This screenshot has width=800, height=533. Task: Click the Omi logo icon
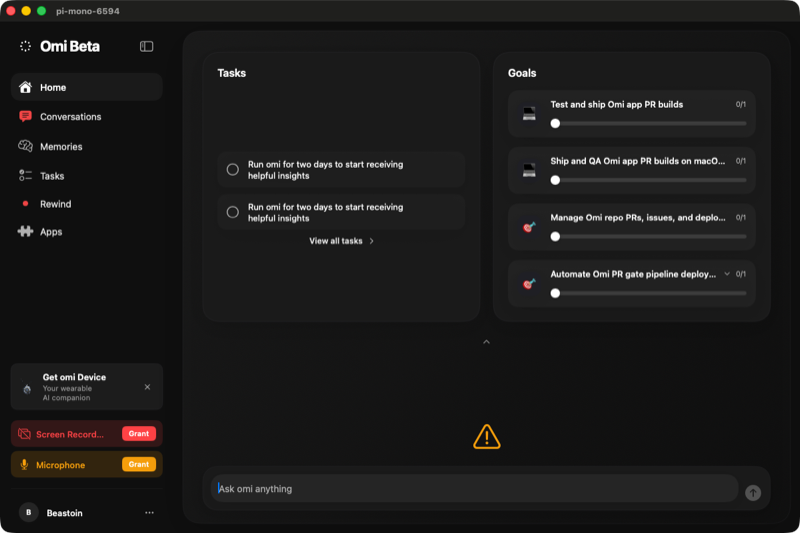click(25, 46)
